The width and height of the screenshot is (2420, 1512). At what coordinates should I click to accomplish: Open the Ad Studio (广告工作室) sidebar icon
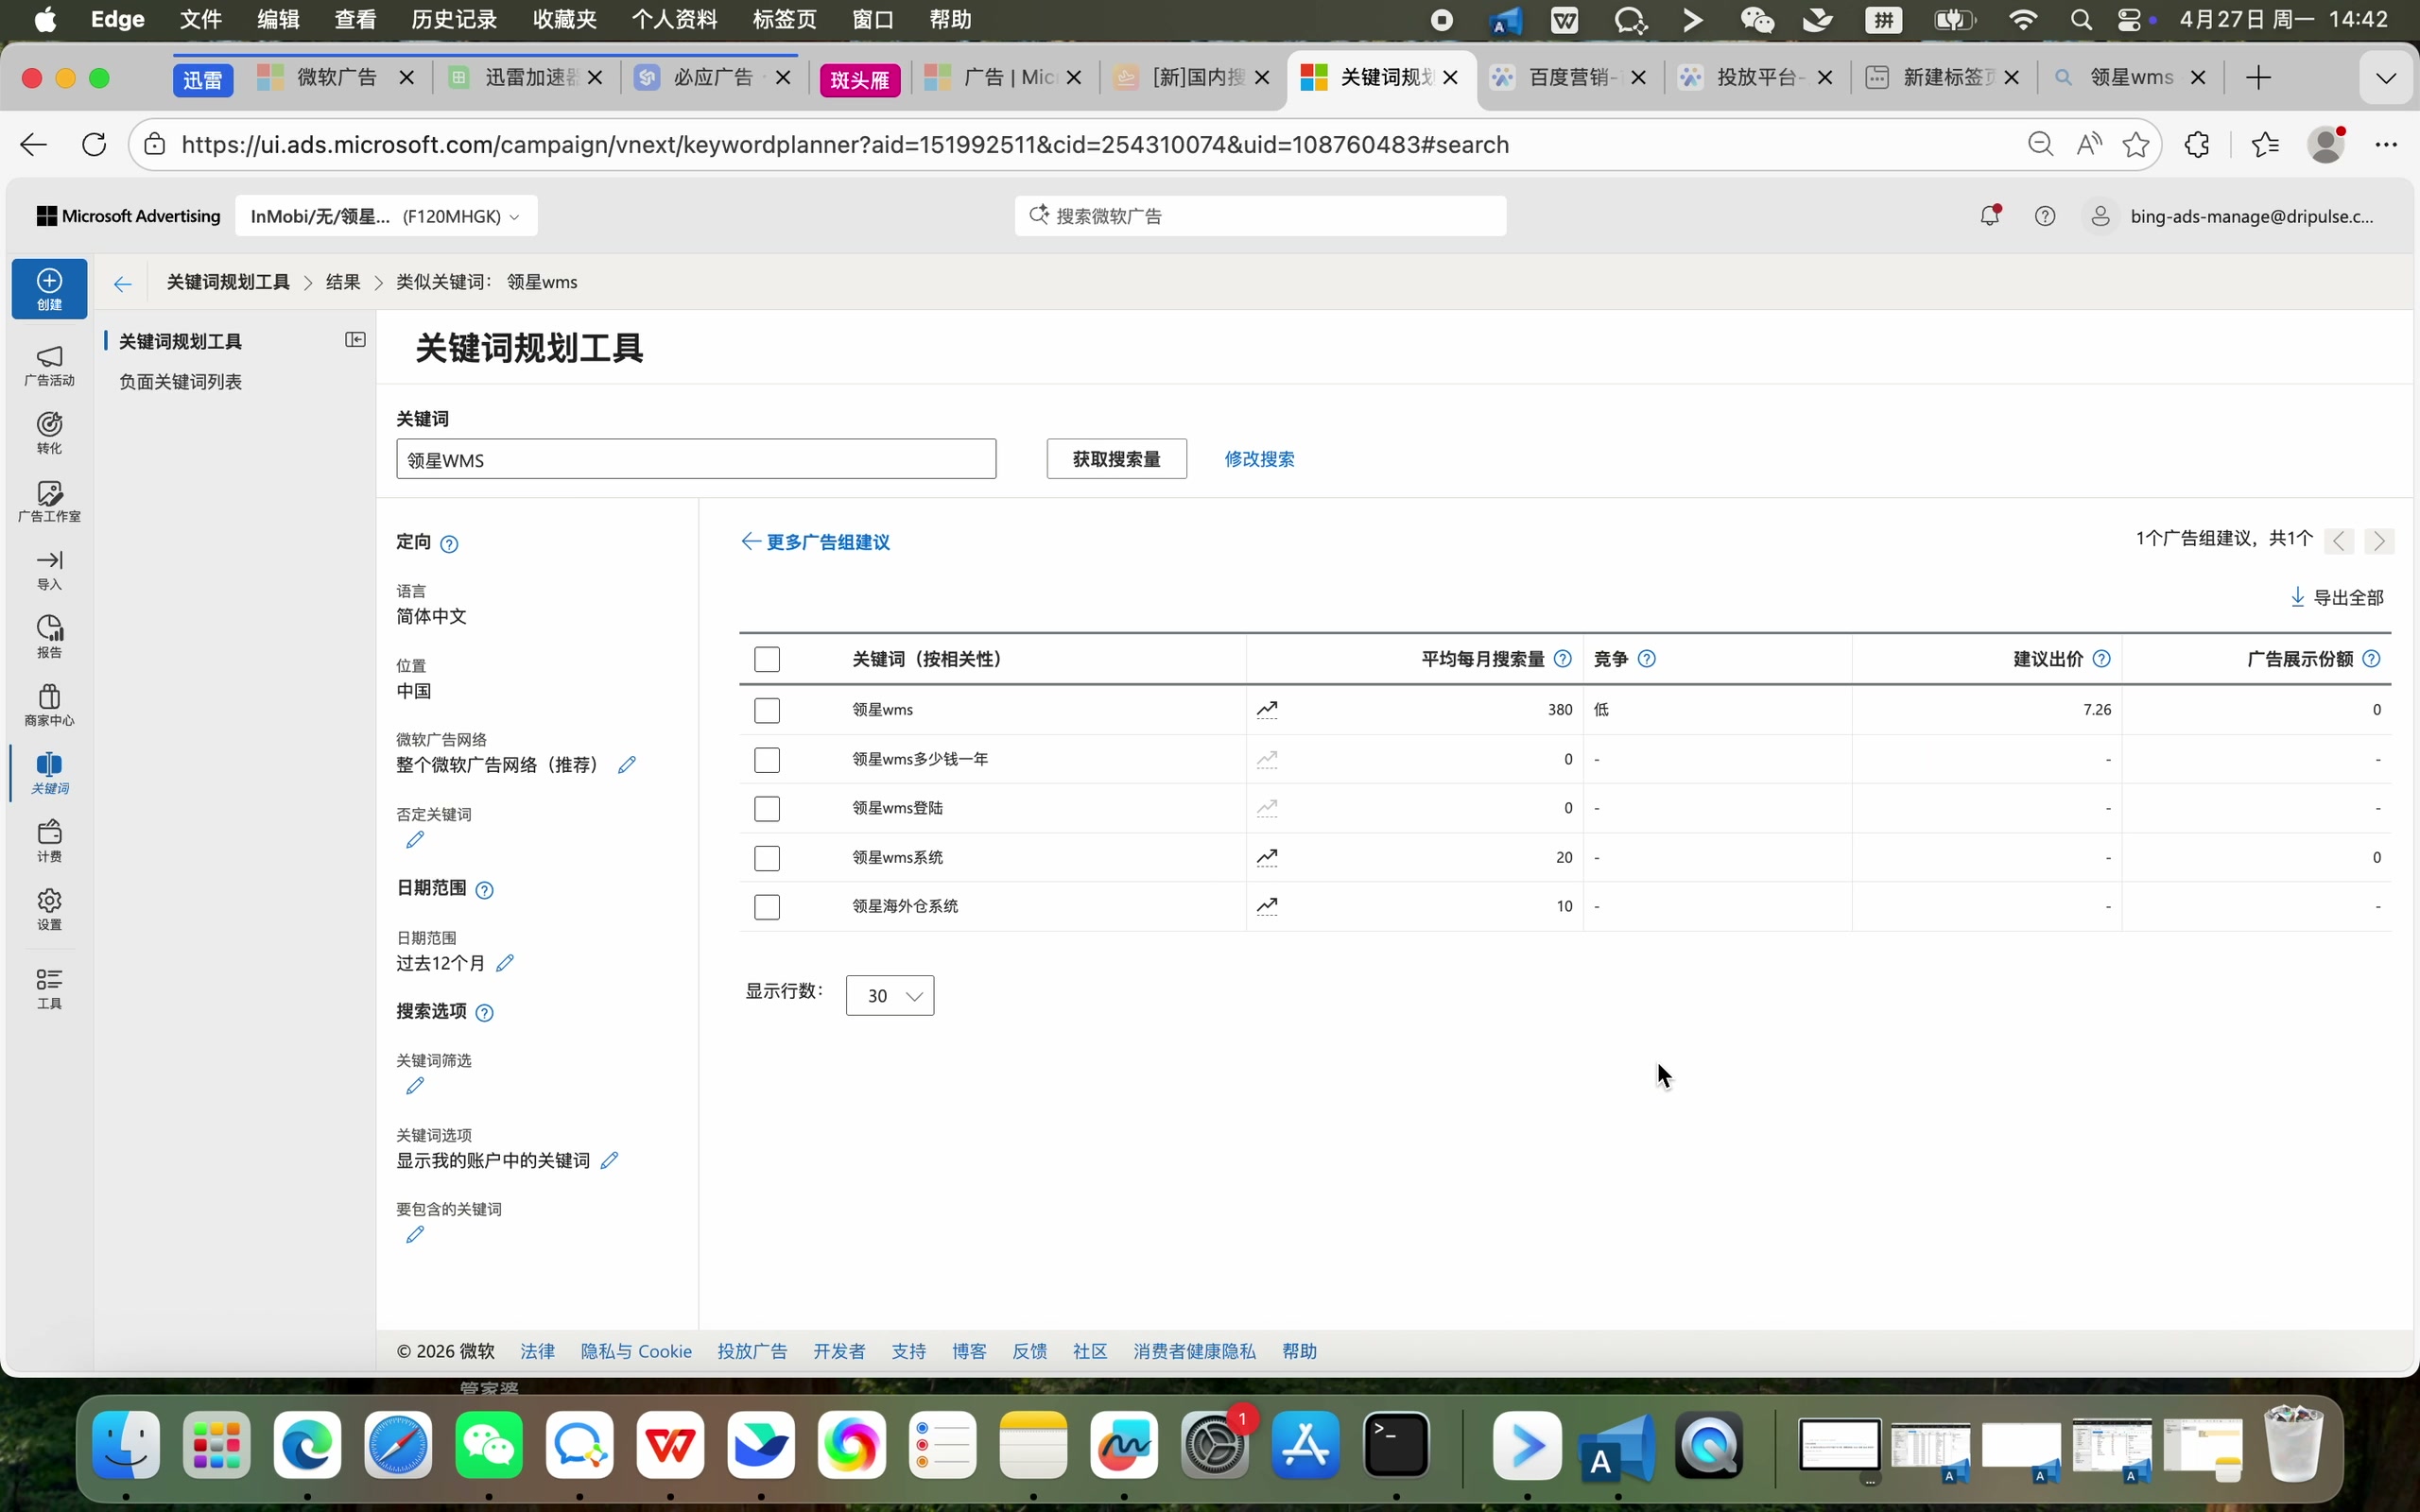pos(49,502)
